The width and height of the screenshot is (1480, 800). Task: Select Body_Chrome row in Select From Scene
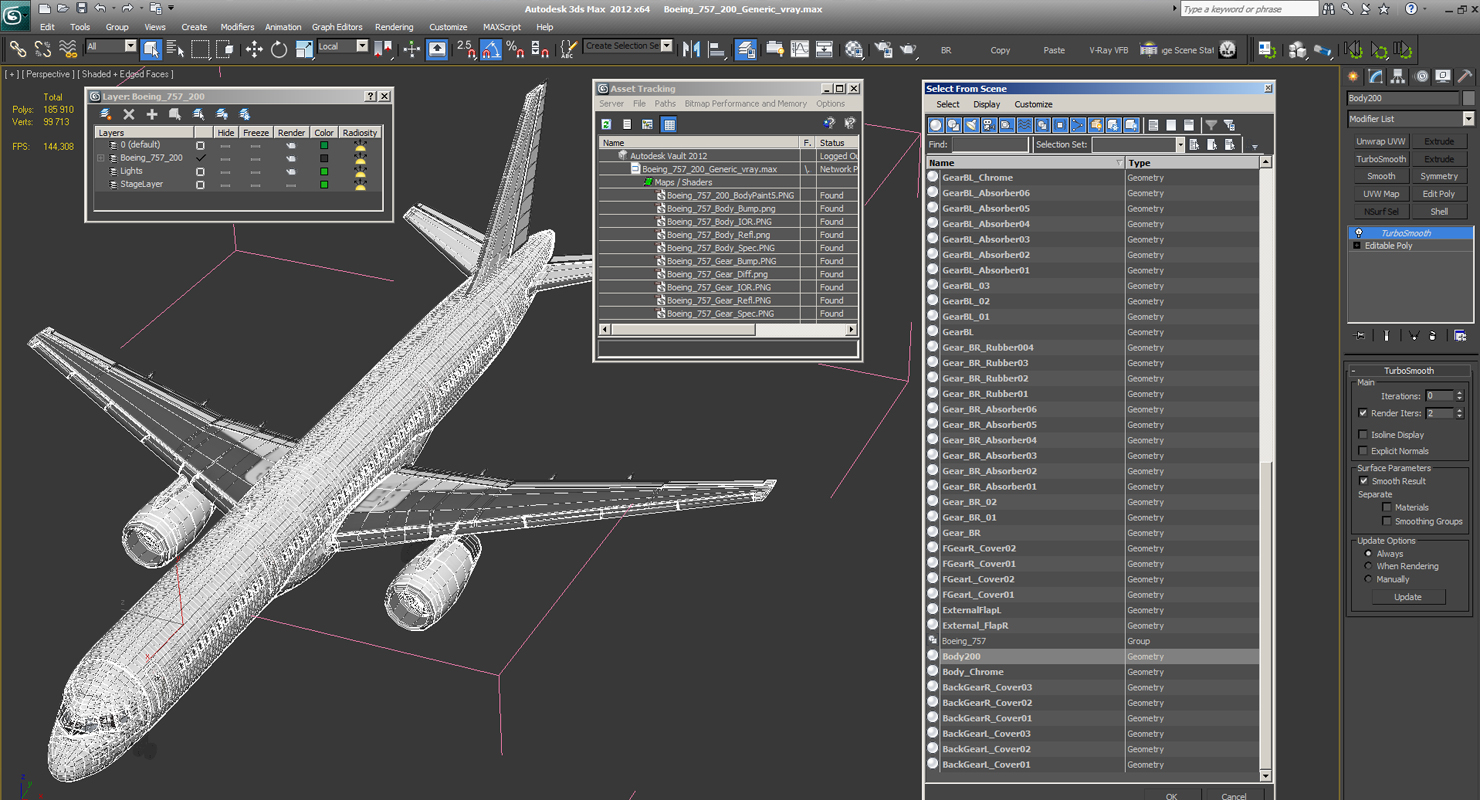click(x=1092, y=672)
